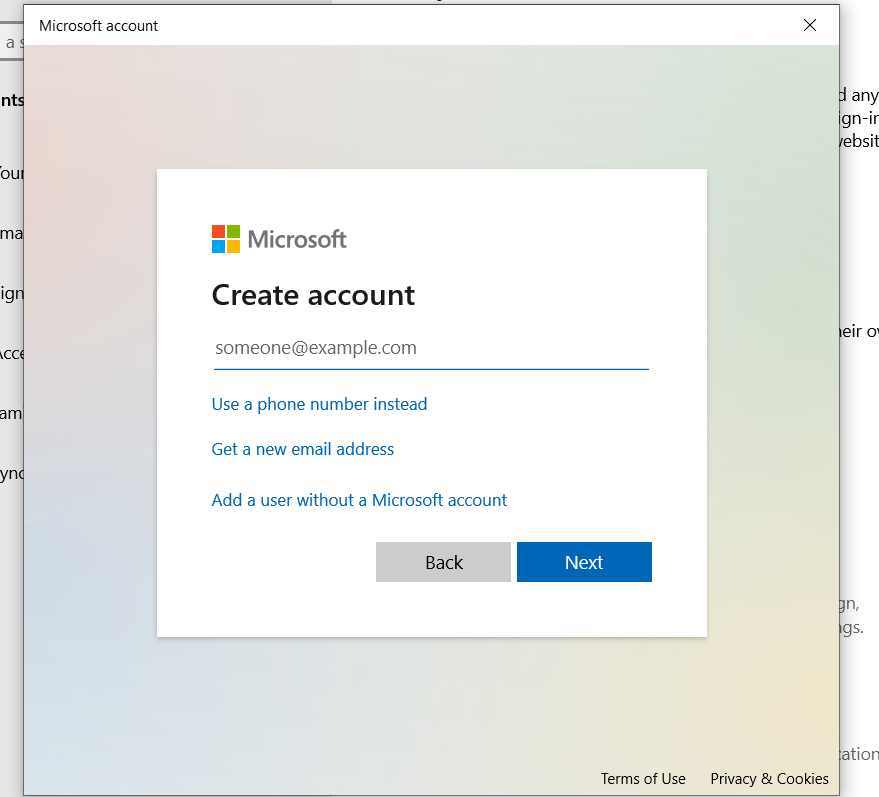This screenshot has width=879, height=797.
Task: Click the 'Create account' heading
Action: (x=313, y=295)
